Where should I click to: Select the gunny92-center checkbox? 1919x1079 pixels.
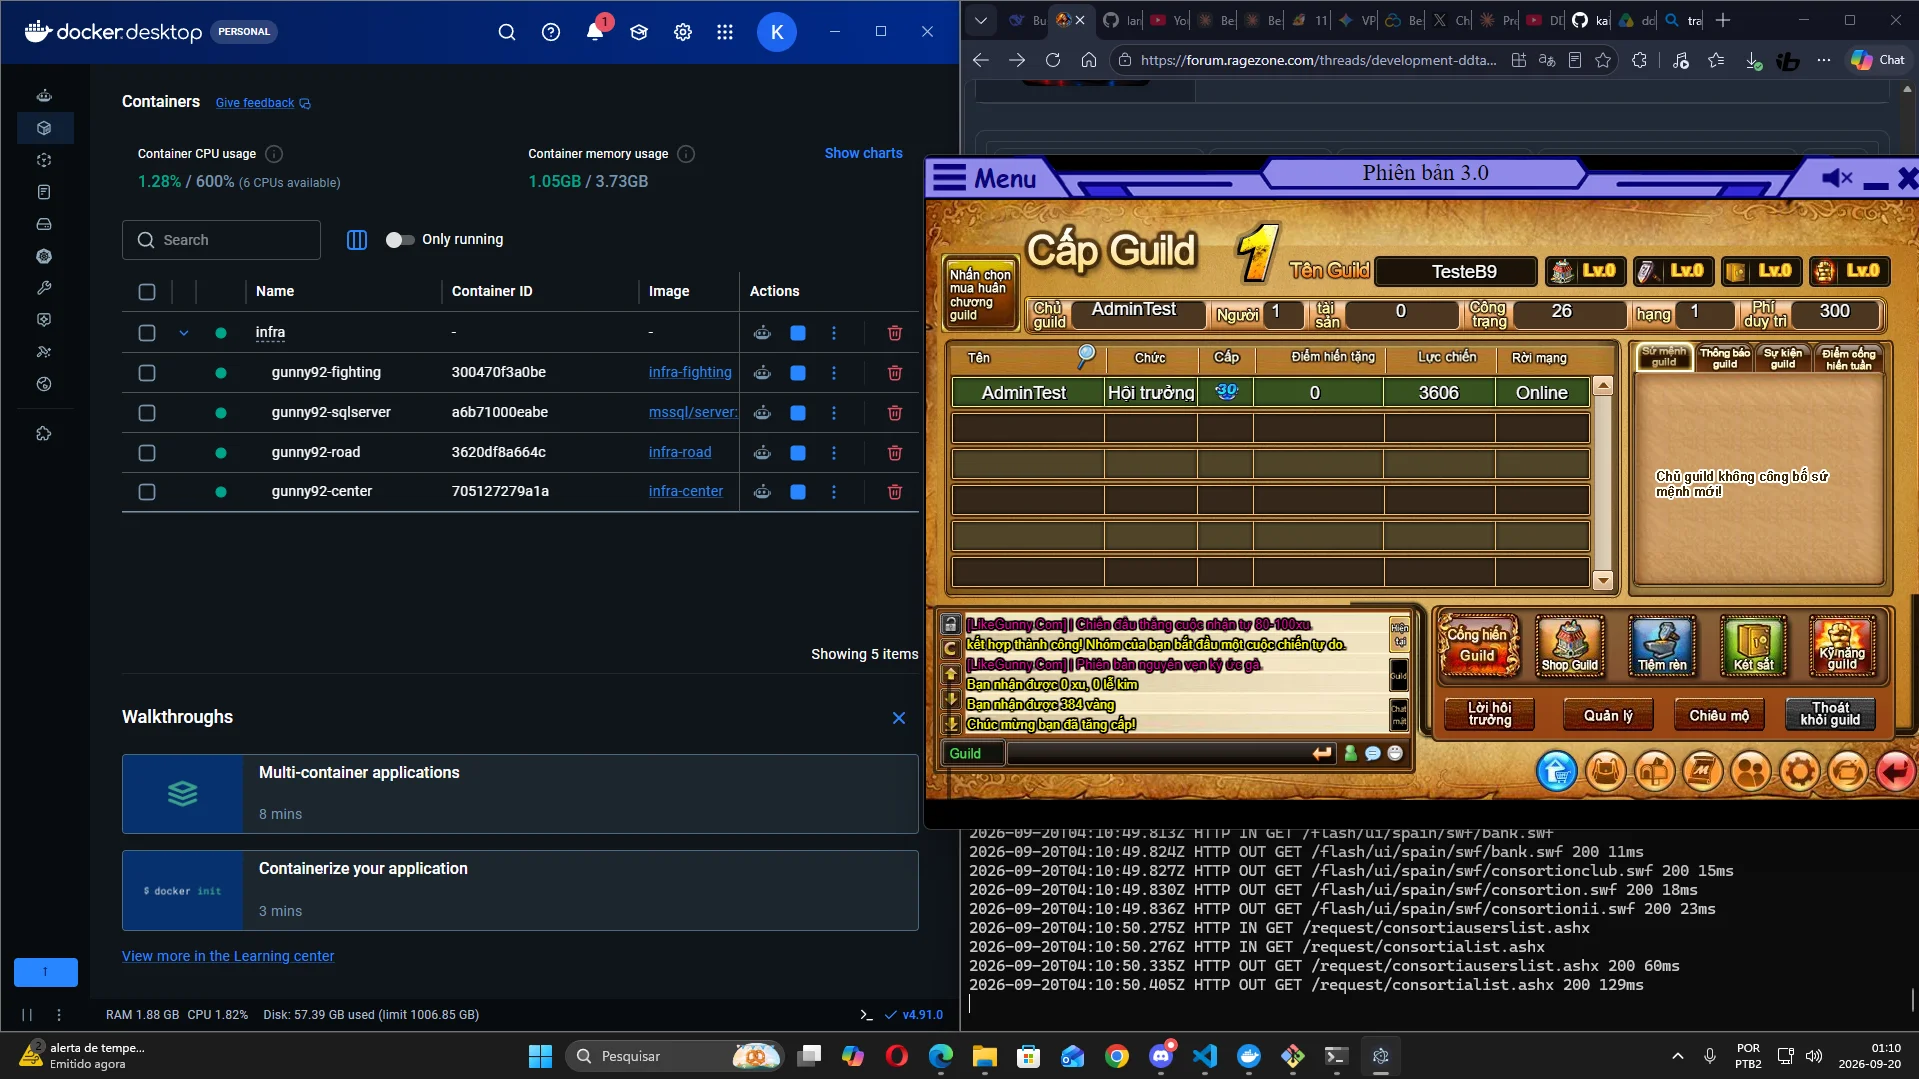pos(147,492)
